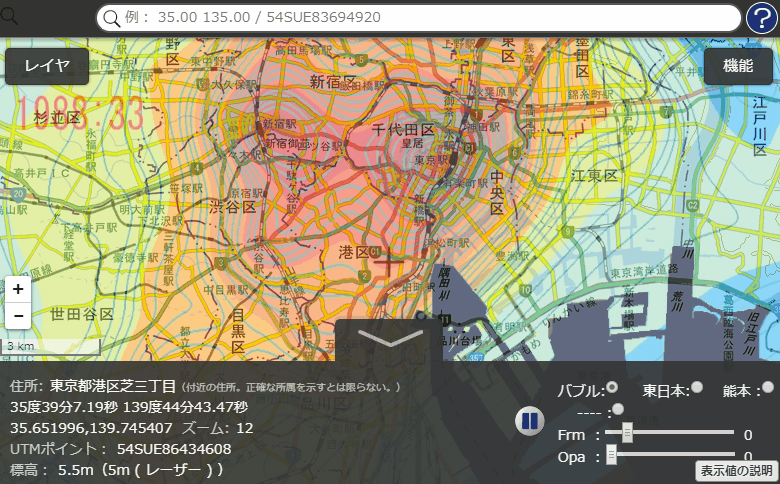The height and width of the screenshot is (484, 780).
Task: Click the coordinate search input field
Action: tap(420, 18)
